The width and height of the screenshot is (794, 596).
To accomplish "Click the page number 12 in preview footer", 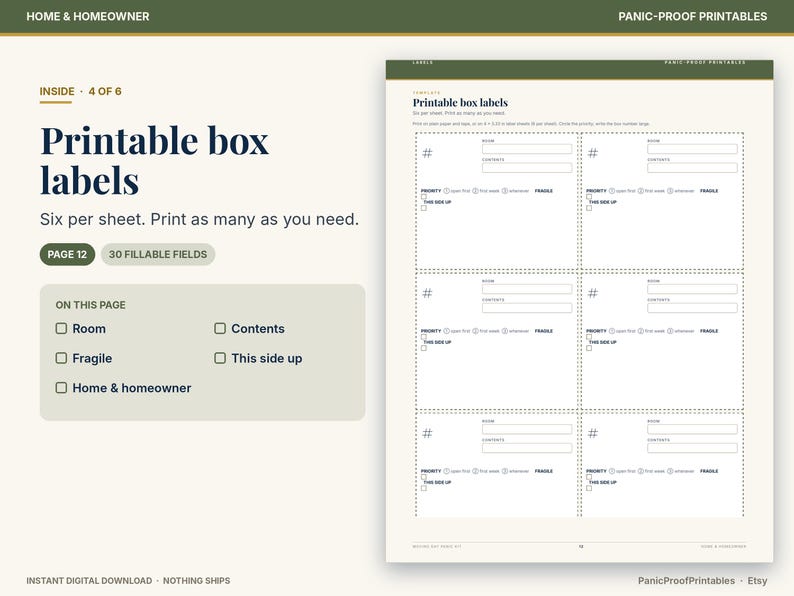I will 581,547.
